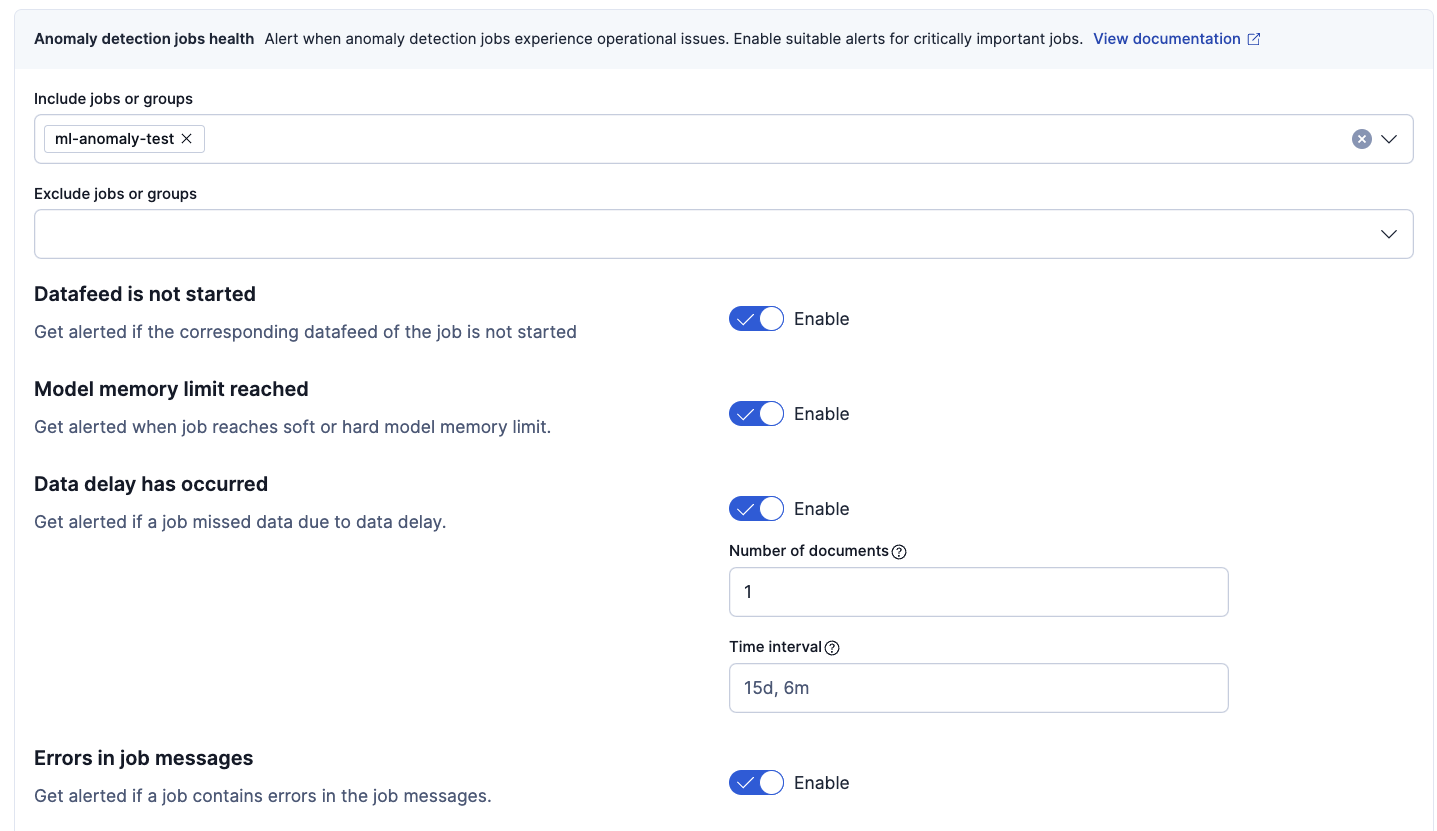Open the Exclude jobs or groups dropdown
Viewport: 1437px width, 831px height.
[x=1389, y=233]
